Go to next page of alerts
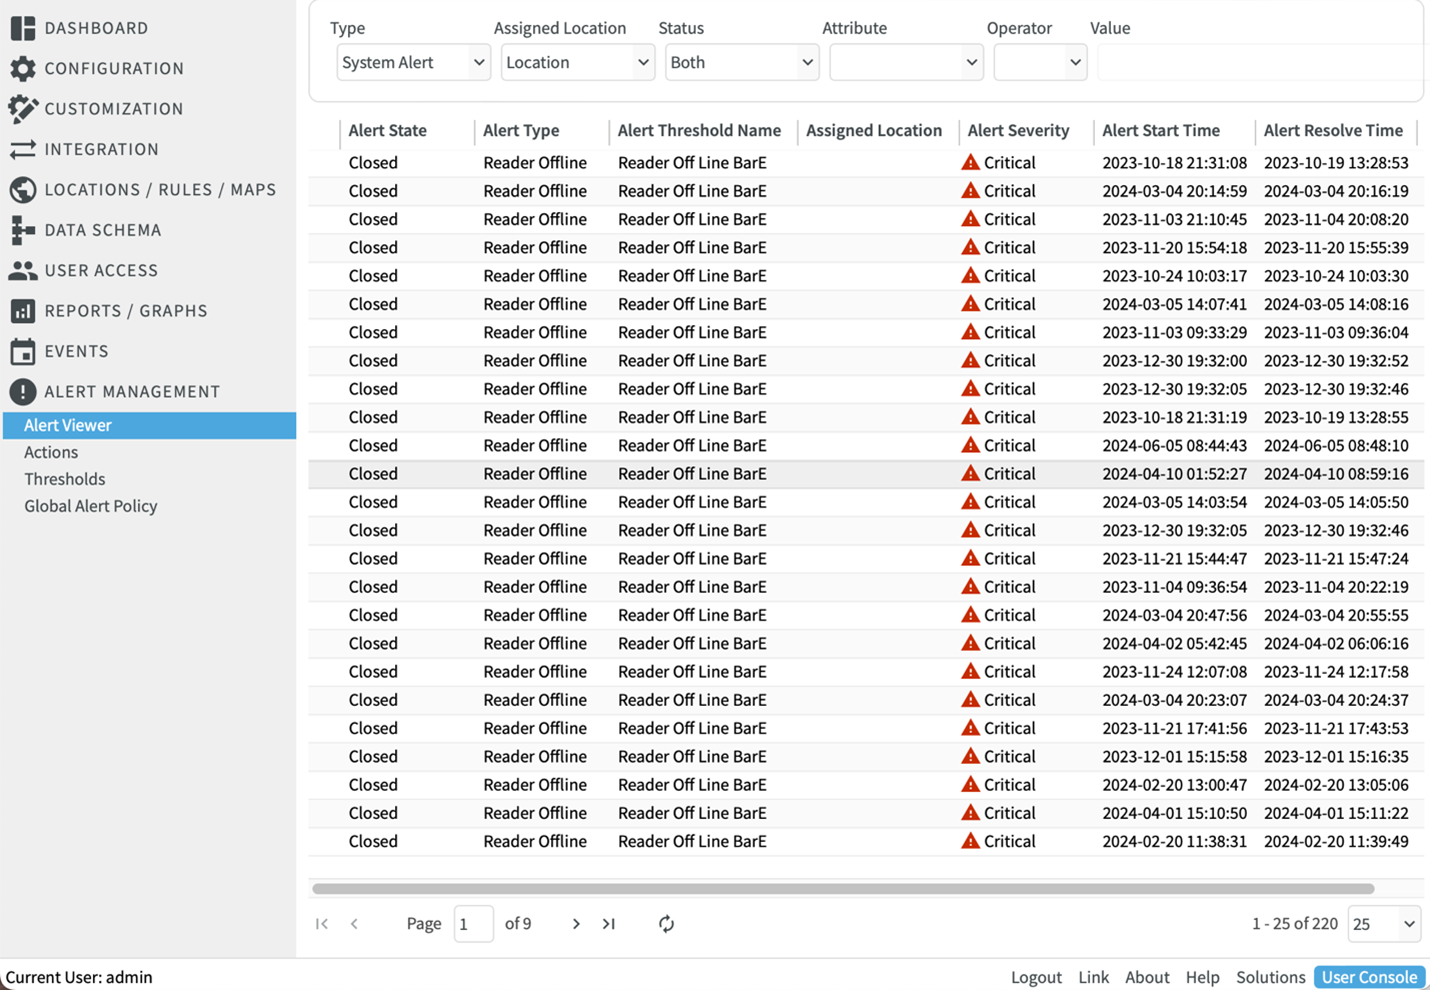 pyautogui.click(x=576, y=924)
